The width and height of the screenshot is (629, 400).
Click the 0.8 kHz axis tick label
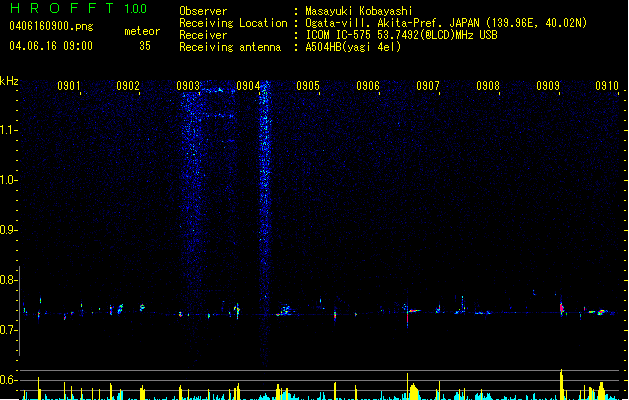pos(8,280)
